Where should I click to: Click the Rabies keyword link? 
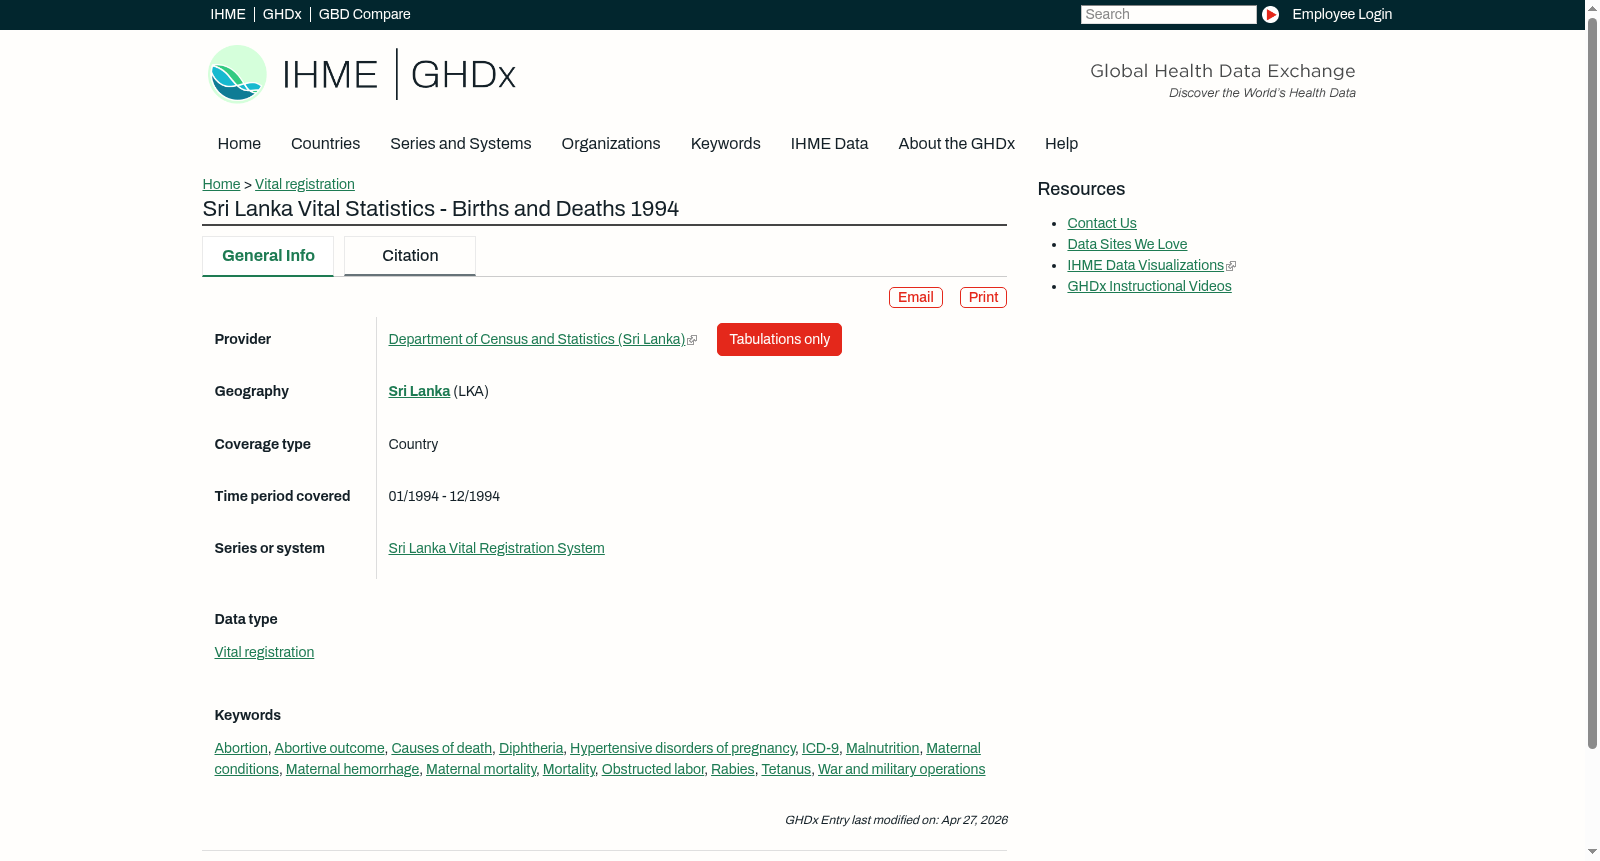[x=733, y=769]
